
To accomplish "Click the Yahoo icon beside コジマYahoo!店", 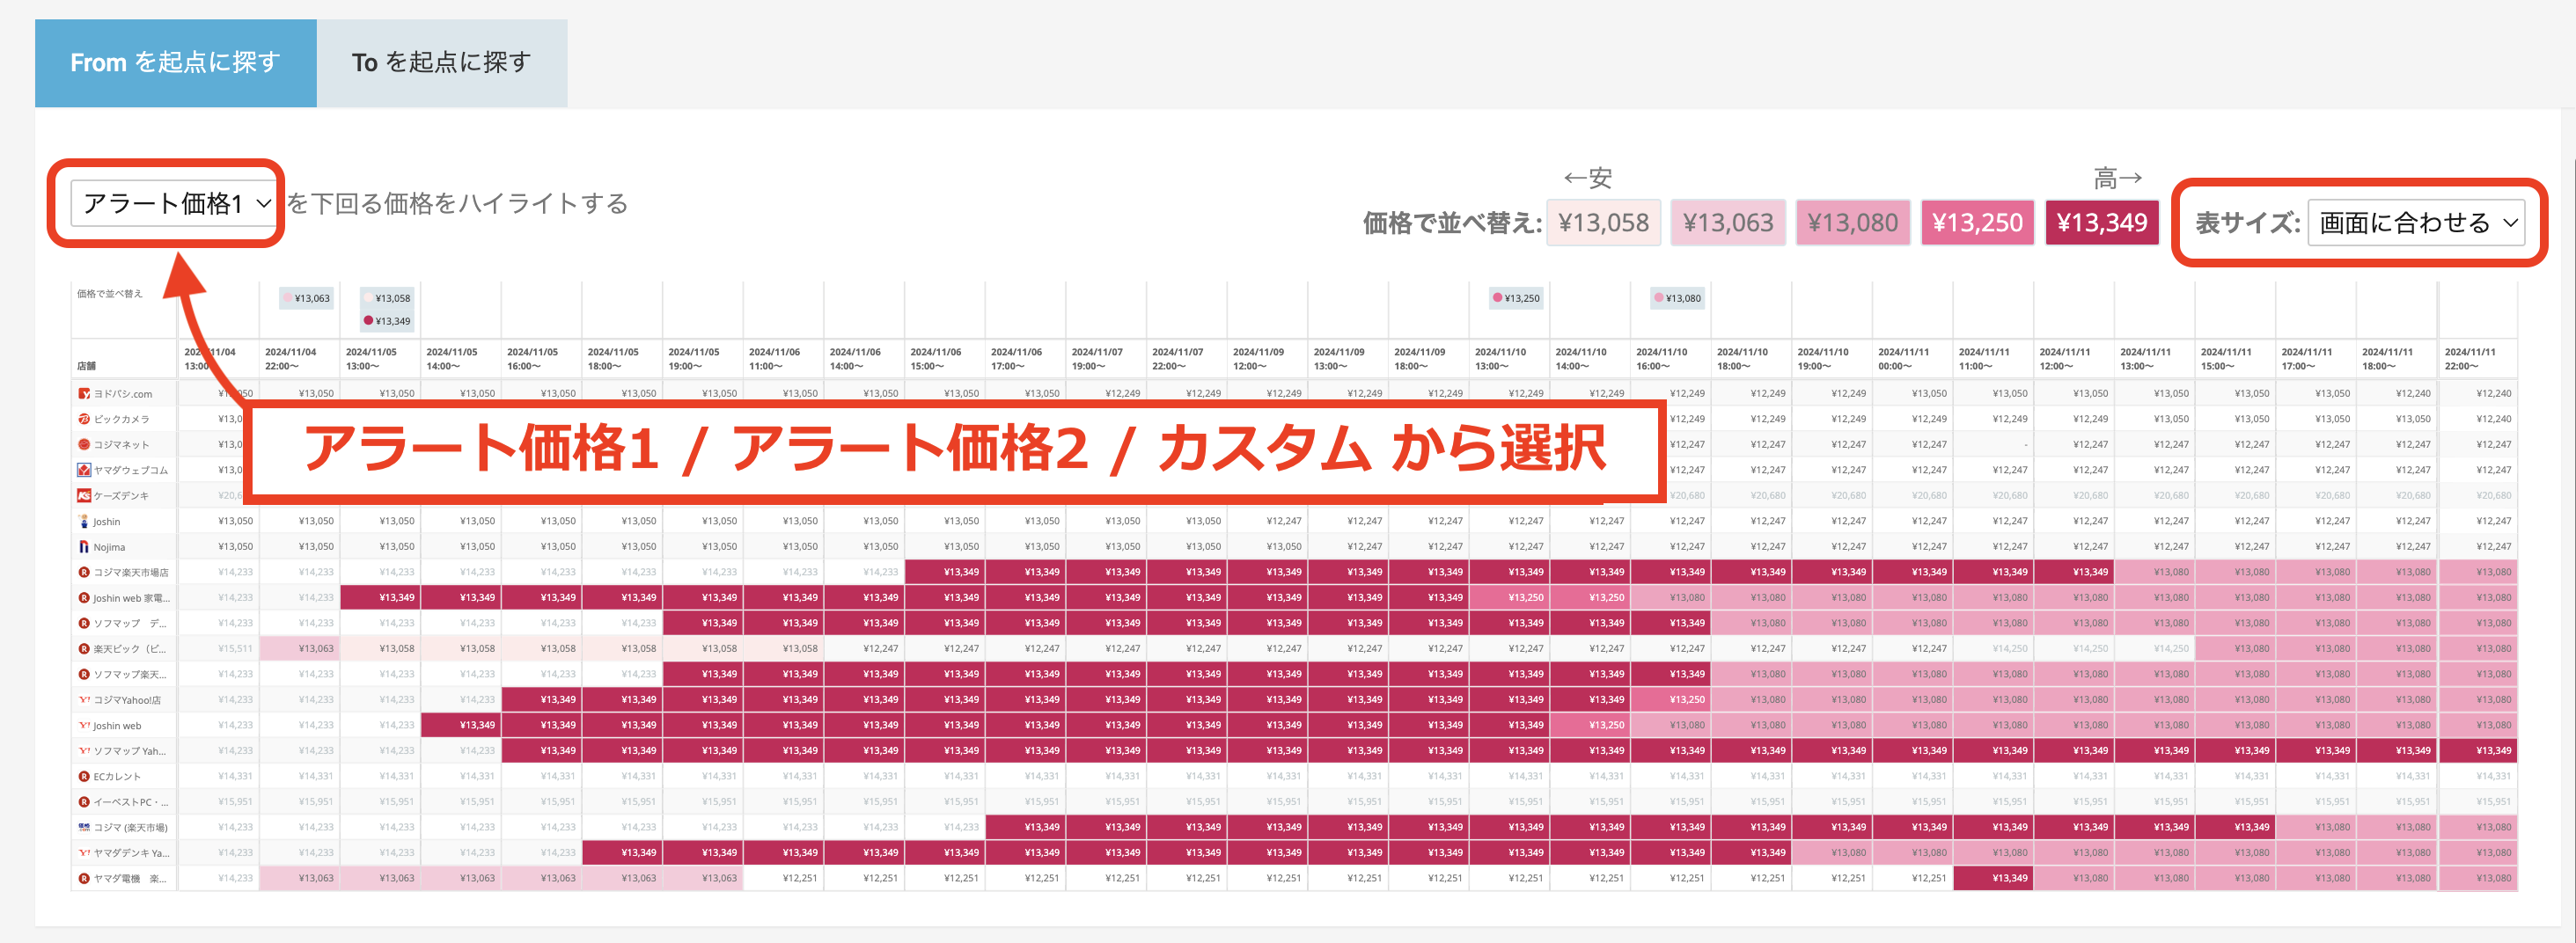I will pyautogui.click(x=84, y=700).
